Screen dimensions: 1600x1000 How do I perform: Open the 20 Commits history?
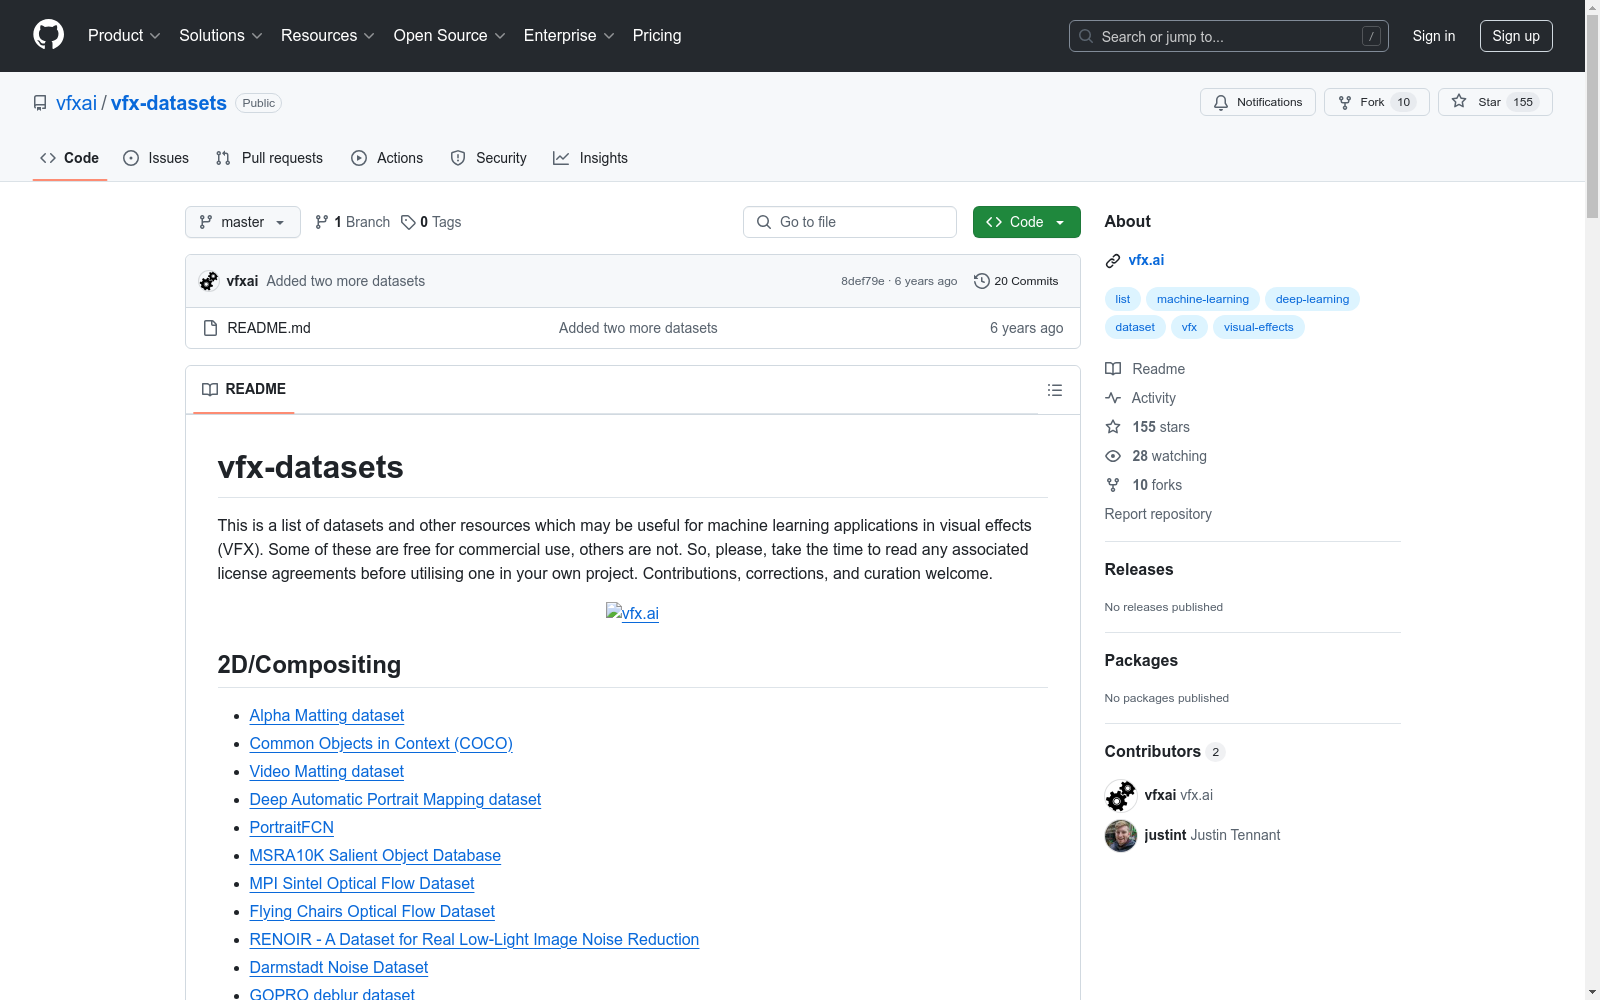[x=1016, y=281]
